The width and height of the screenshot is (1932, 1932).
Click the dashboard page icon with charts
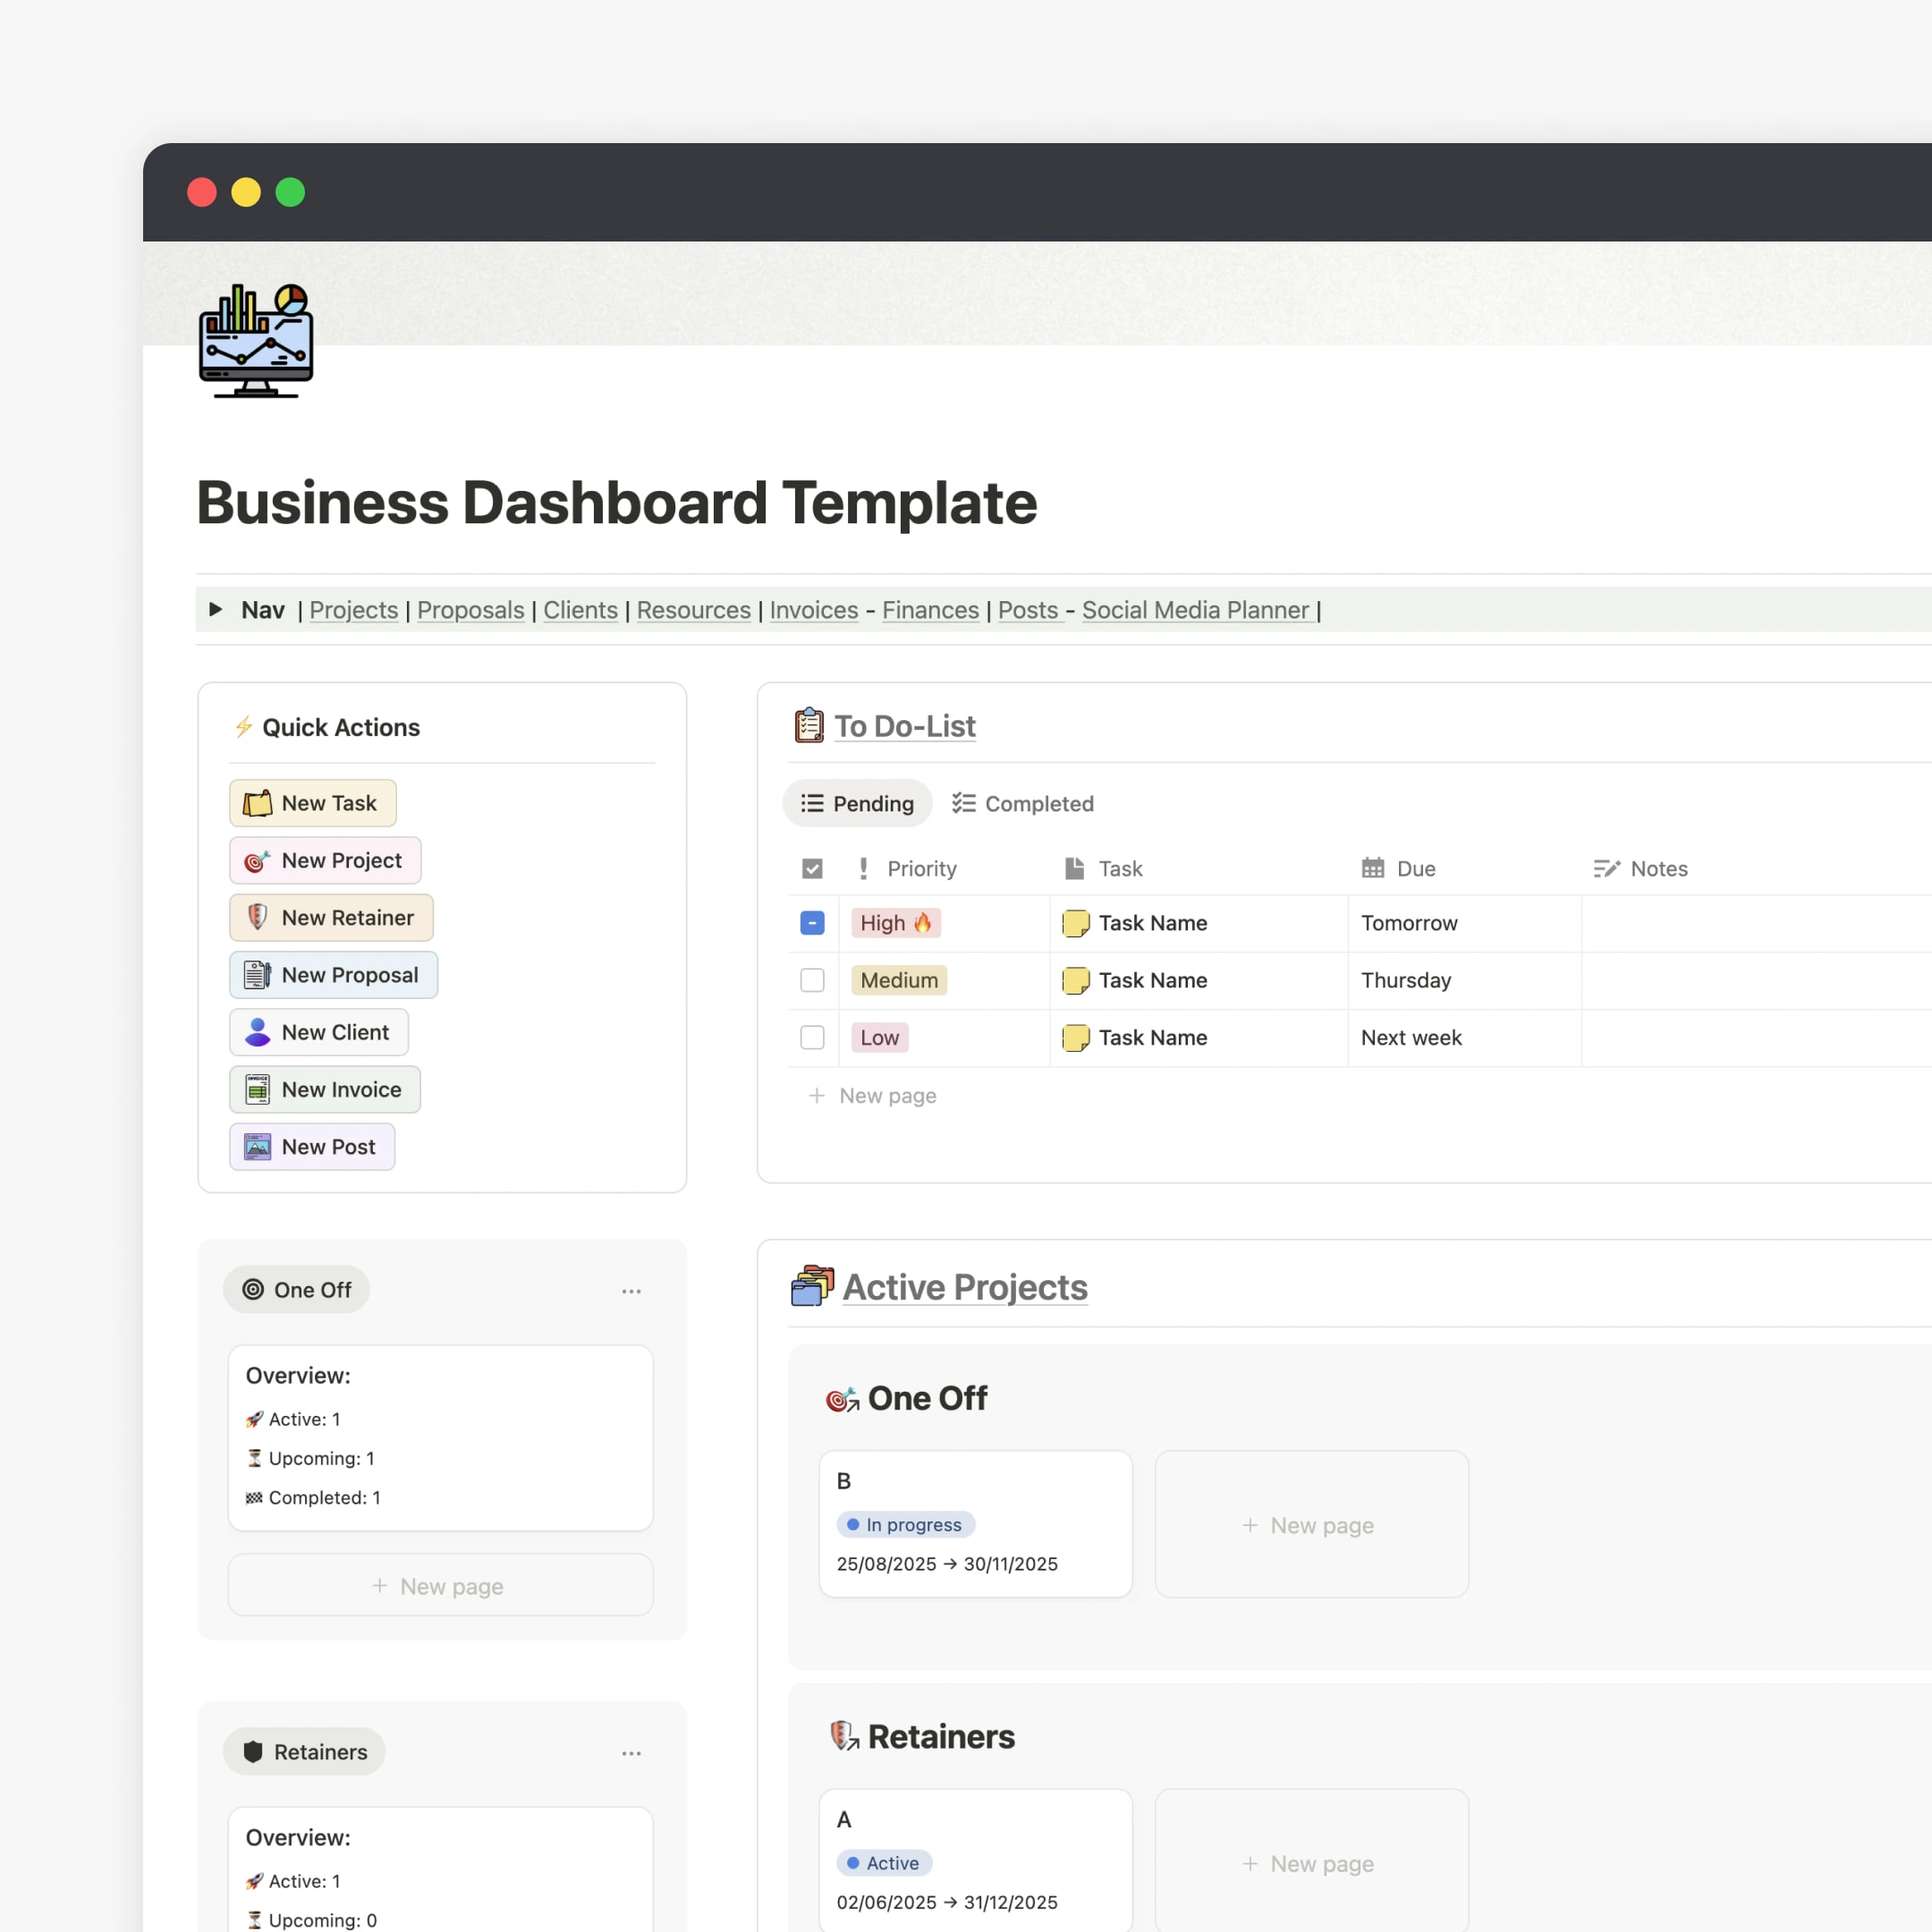coord(256,341)
